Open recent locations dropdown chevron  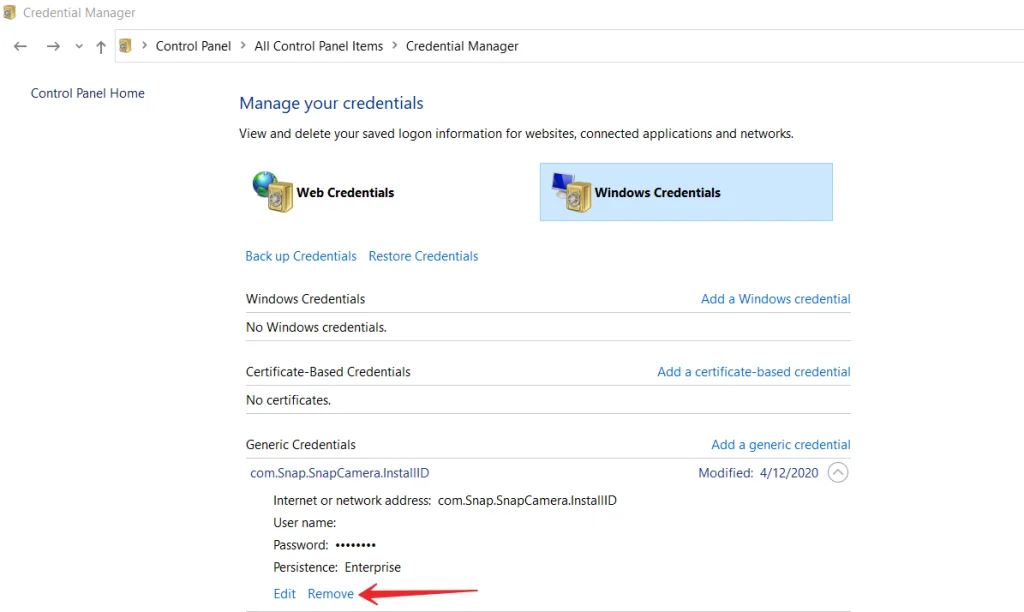click(79, 46)
